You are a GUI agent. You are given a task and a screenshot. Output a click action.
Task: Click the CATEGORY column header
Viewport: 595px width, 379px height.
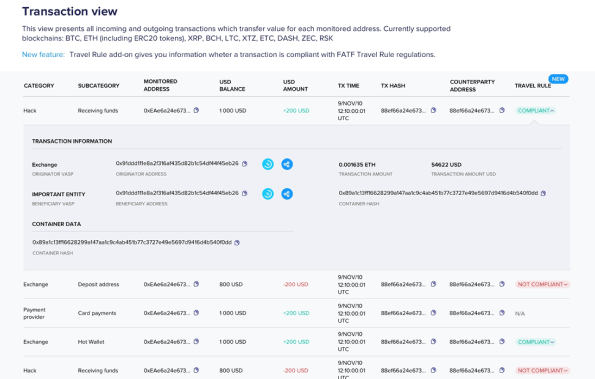click(x=39, y=86)
